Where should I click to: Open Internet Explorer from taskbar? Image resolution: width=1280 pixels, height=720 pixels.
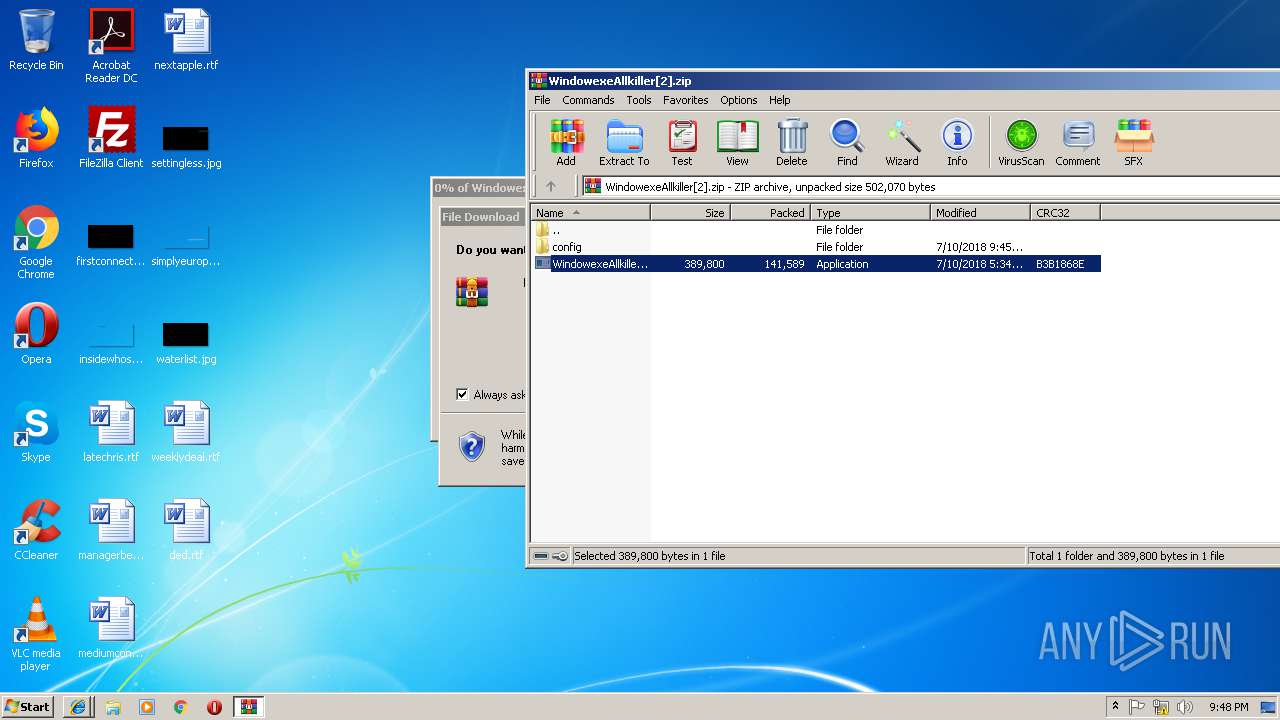tap(78, 706)
